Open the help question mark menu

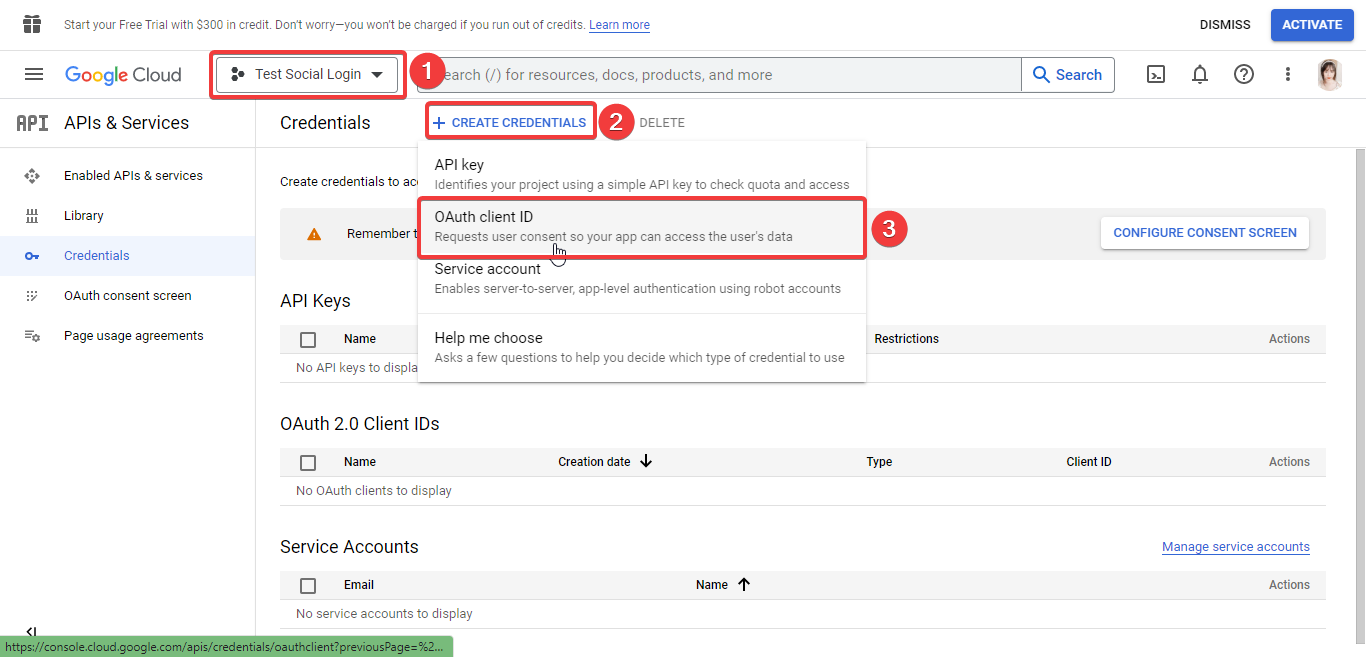[x=1244, y=74]
